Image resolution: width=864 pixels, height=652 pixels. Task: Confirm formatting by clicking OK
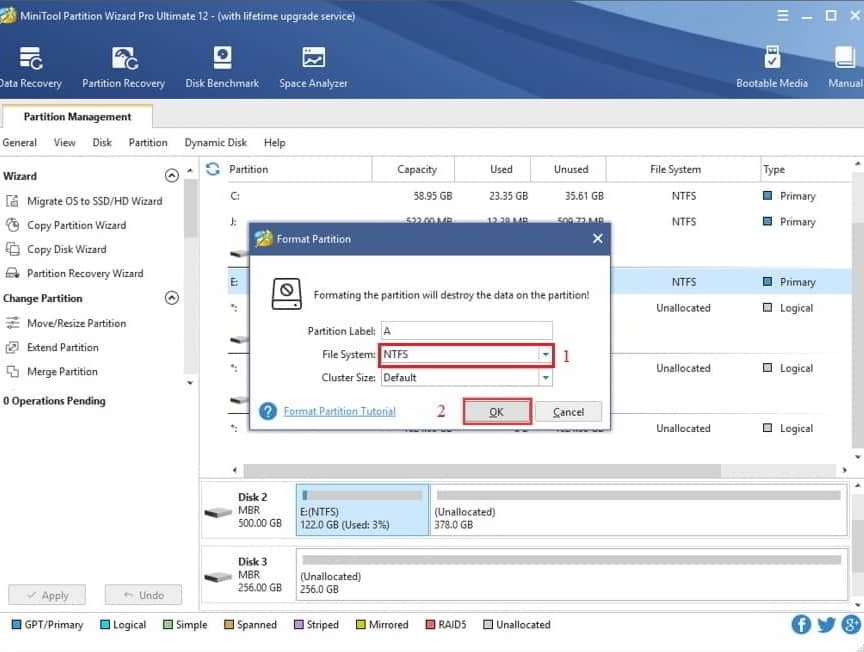pos(497,411)
